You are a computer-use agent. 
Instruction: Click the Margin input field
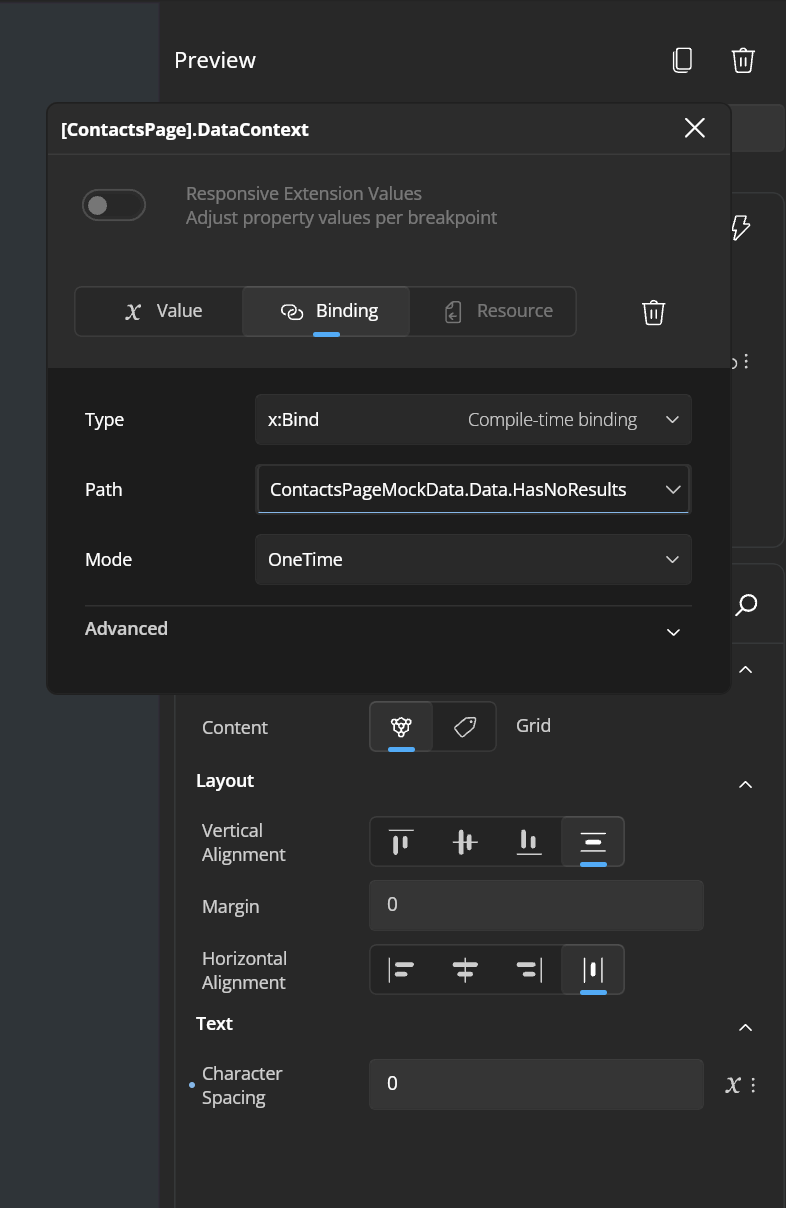click(536, 905)
